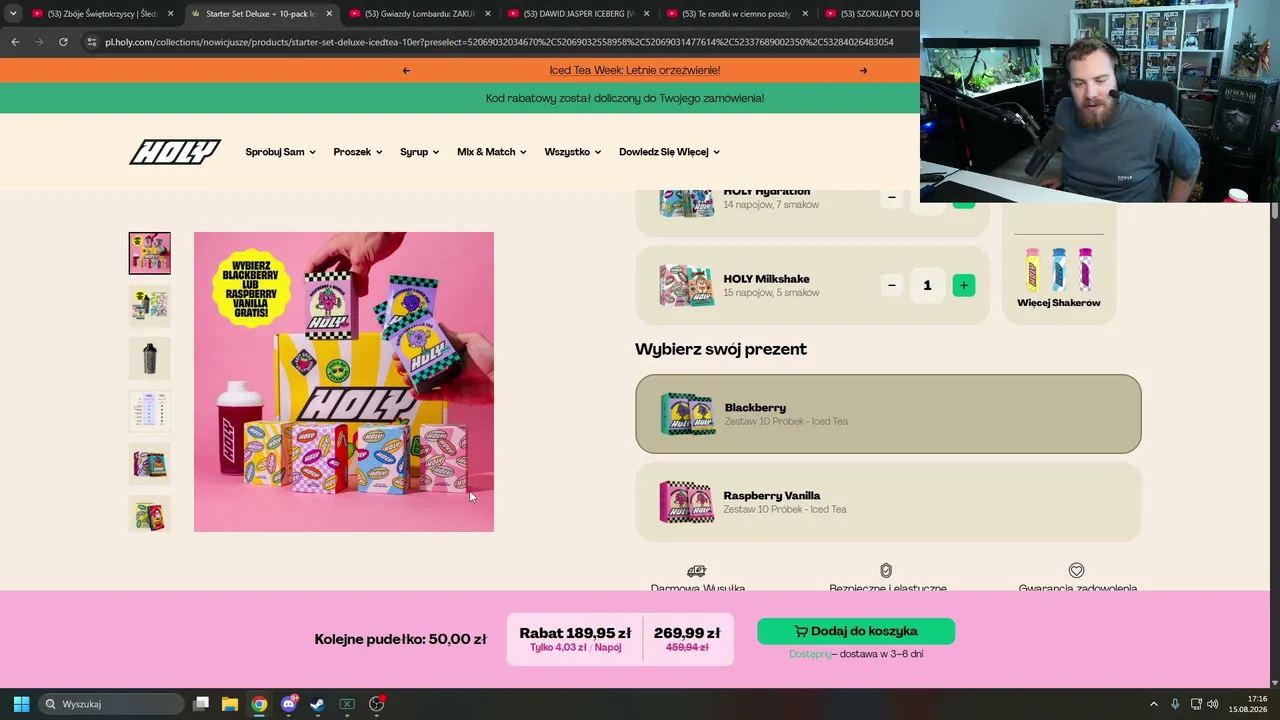Click the microphone icon in system tray
The height and width of the screenshot is (720, 1280).
point(1175,704)
